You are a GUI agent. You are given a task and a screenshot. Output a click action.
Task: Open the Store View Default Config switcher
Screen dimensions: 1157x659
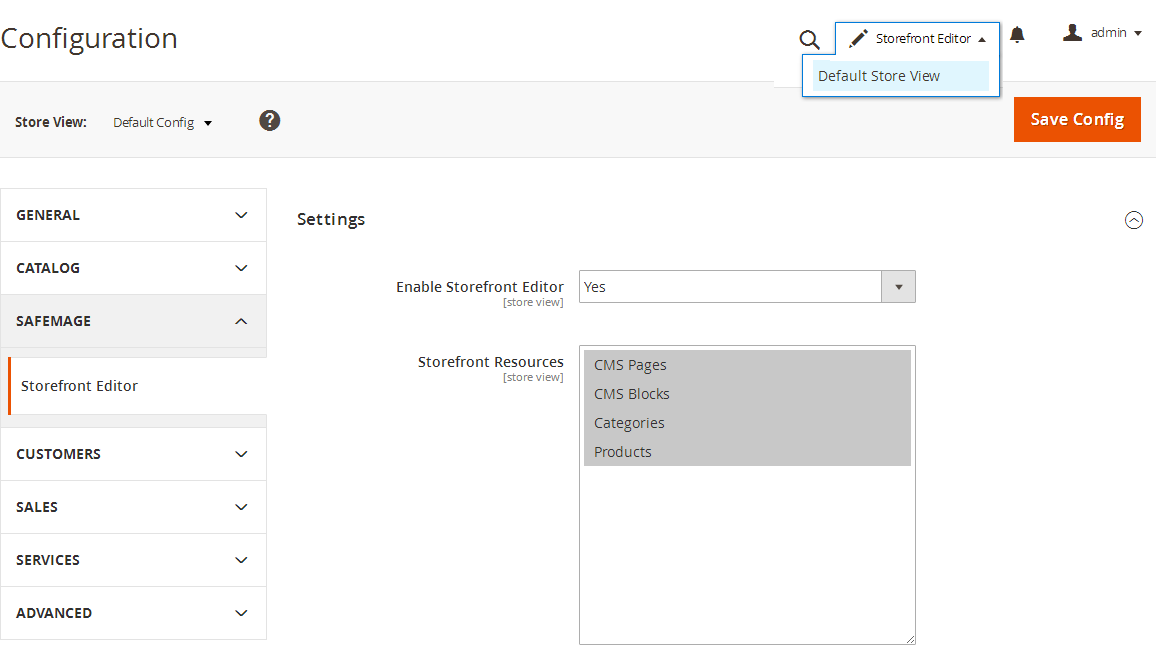162,123
